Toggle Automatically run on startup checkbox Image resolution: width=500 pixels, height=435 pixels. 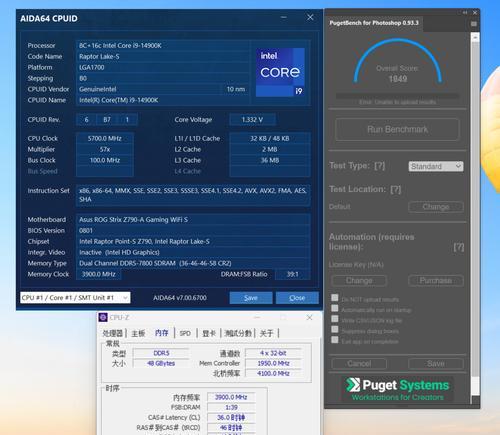[335, 308]
